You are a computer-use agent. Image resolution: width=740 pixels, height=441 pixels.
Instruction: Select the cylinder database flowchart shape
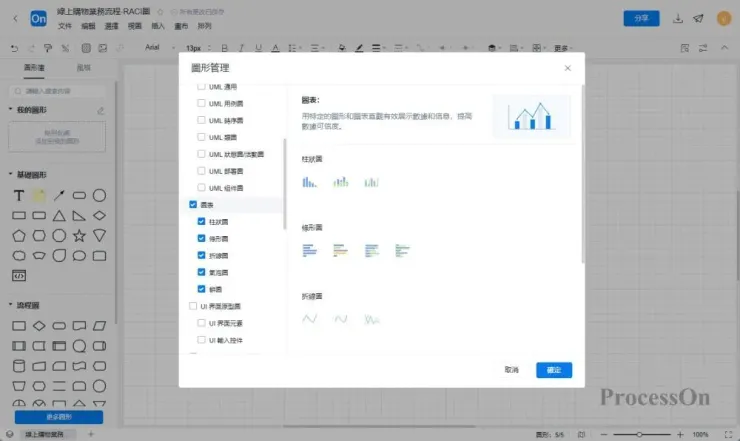[x=19, y=366]
